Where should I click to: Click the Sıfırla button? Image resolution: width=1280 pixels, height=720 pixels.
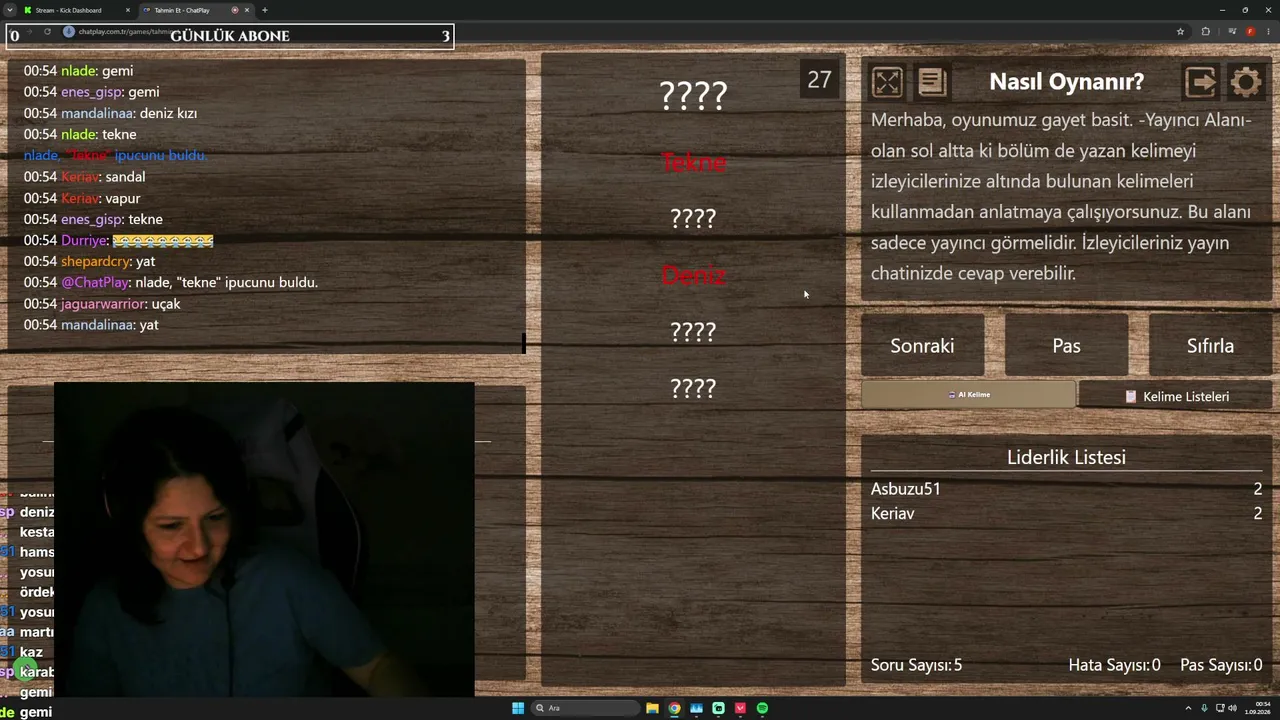(x=1210, y=346)
